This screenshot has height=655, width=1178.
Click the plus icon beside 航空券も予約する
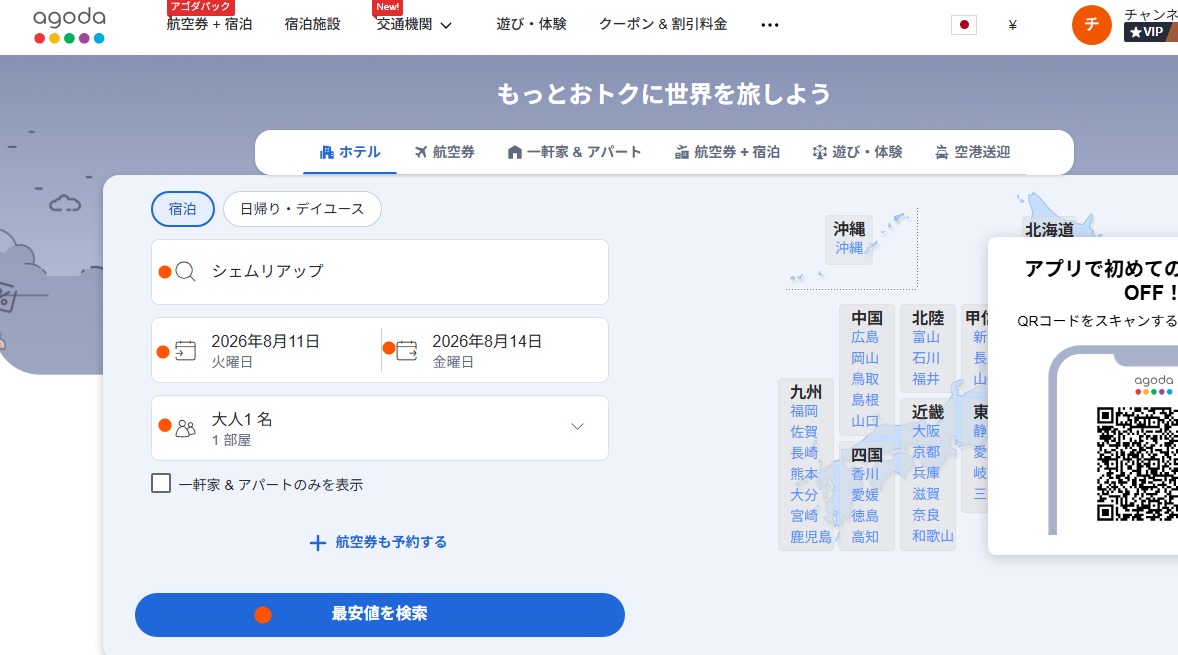point(318,543)
